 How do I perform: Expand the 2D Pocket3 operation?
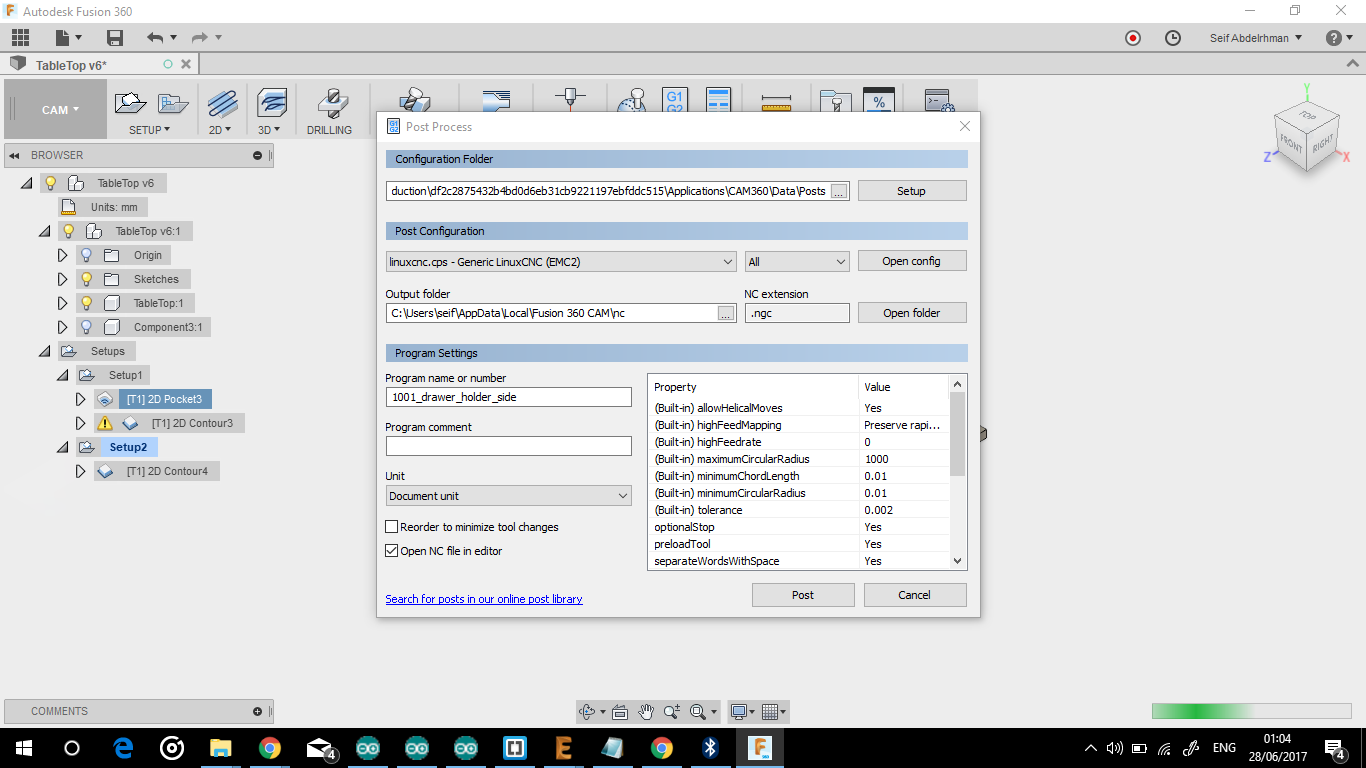point(81,399)
